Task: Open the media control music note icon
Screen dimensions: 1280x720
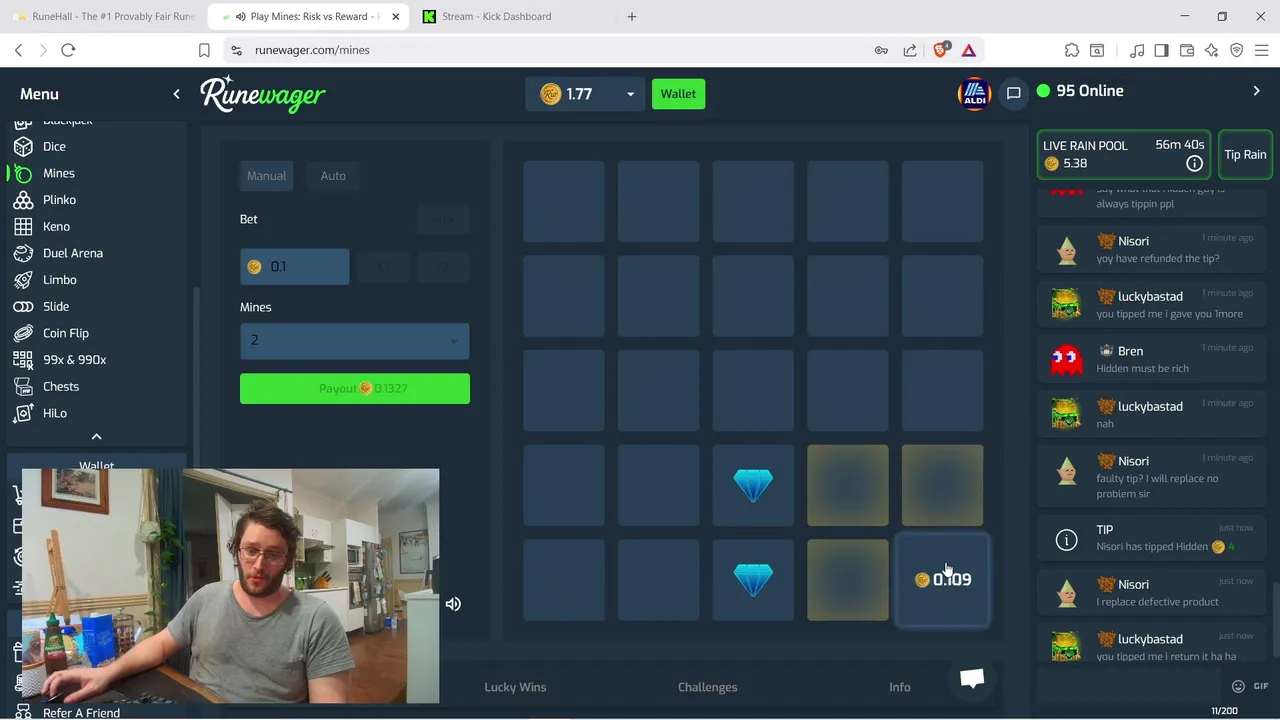Action: pos(1137,50)
